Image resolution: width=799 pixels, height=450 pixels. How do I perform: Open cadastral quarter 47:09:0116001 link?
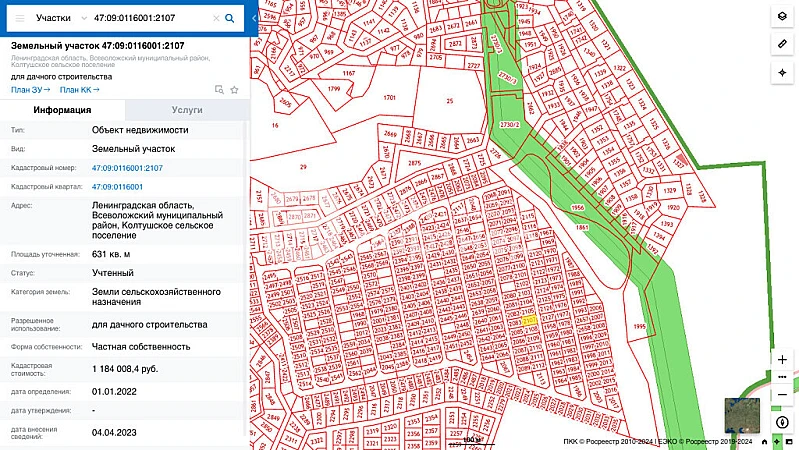click(117, 187)
